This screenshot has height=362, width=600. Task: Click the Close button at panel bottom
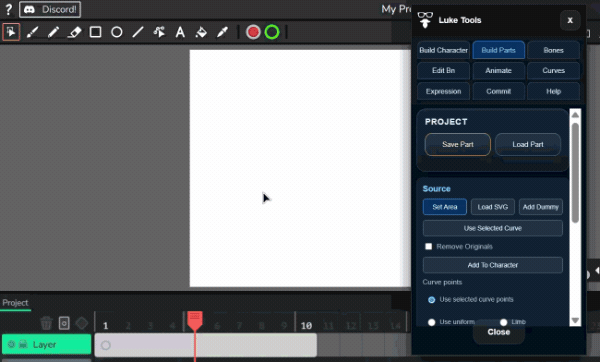(x=499, y=332)
